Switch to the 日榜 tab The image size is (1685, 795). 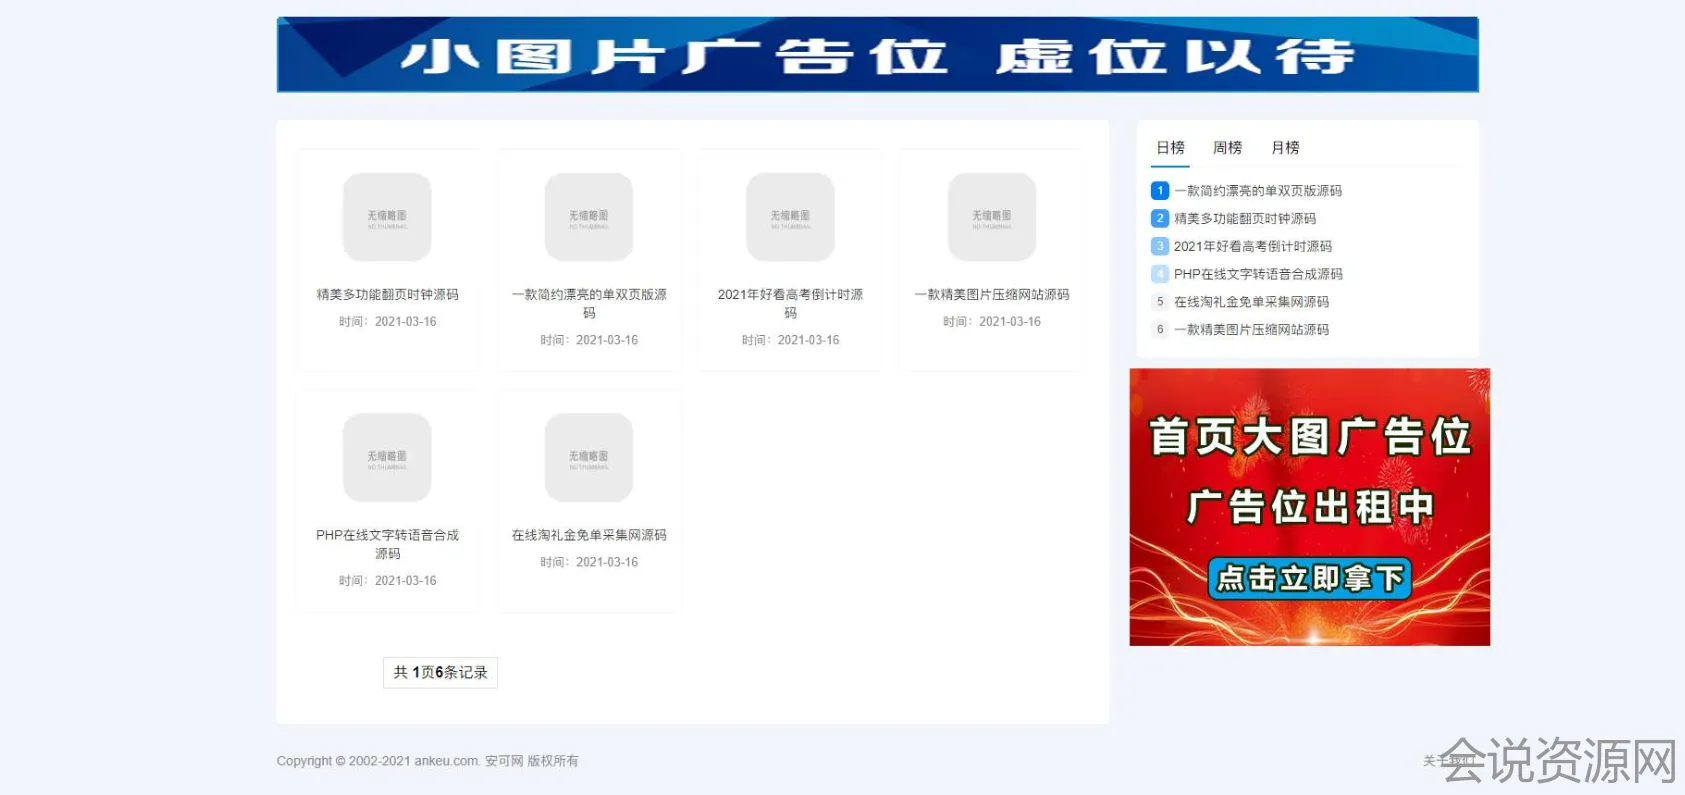point(1170,148)
